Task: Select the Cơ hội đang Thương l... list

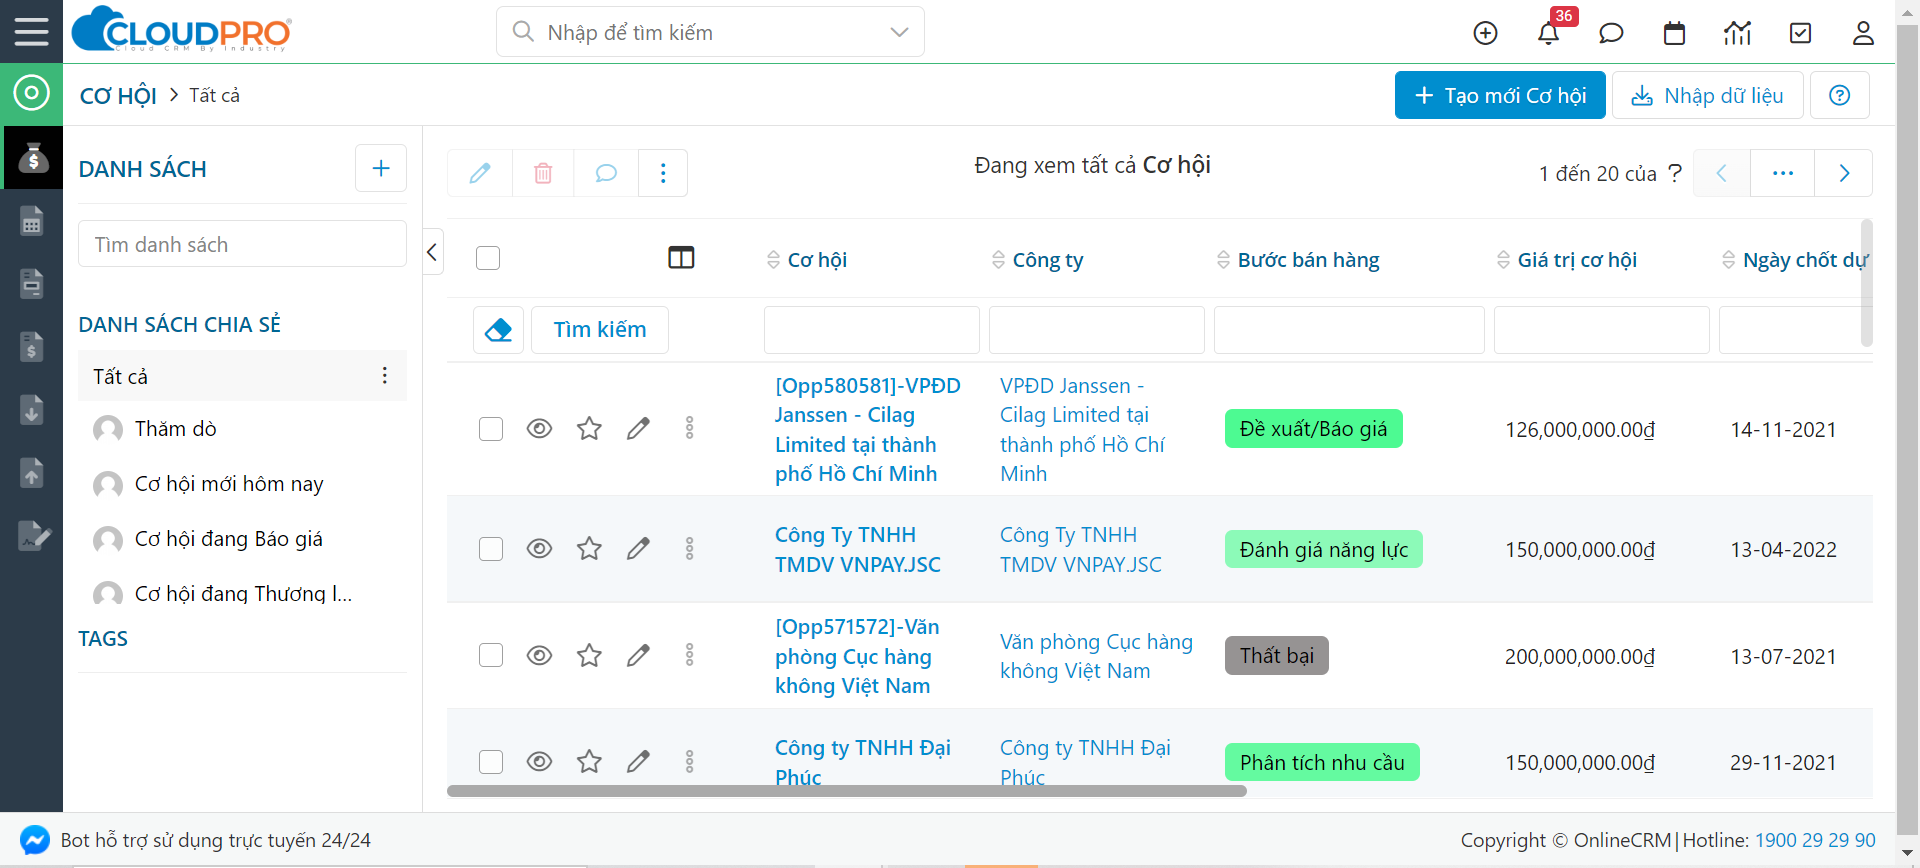Action: (242, 594)
